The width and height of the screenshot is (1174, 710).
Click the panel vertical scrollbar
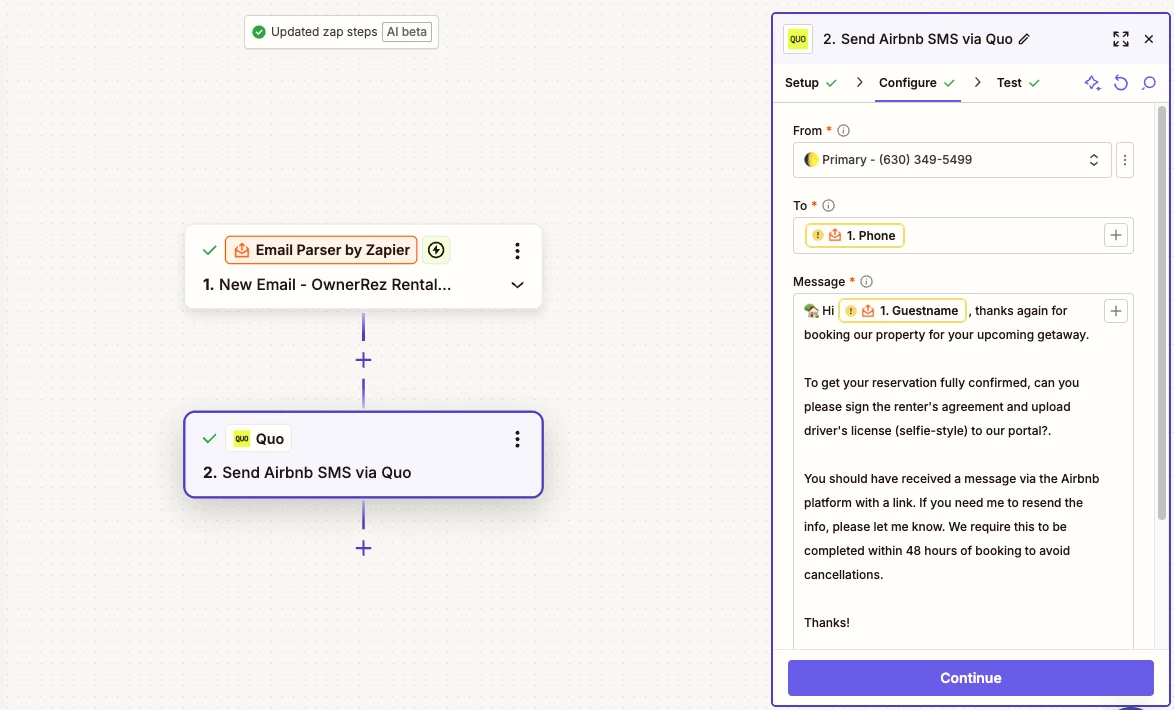pos(1161,312)
